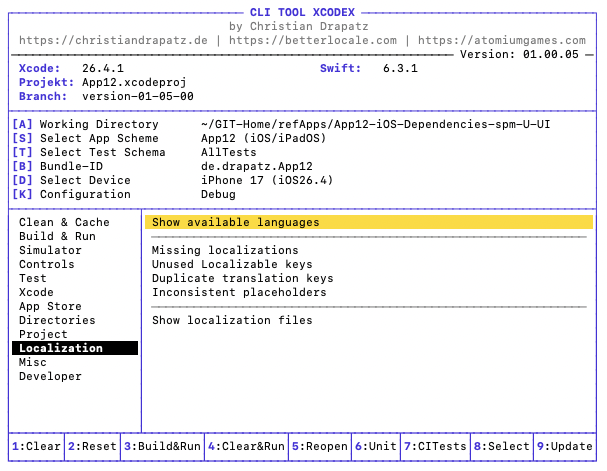Click the 7:CITests function key
This screenshot has height=471, width=607.
coord(436,446)
